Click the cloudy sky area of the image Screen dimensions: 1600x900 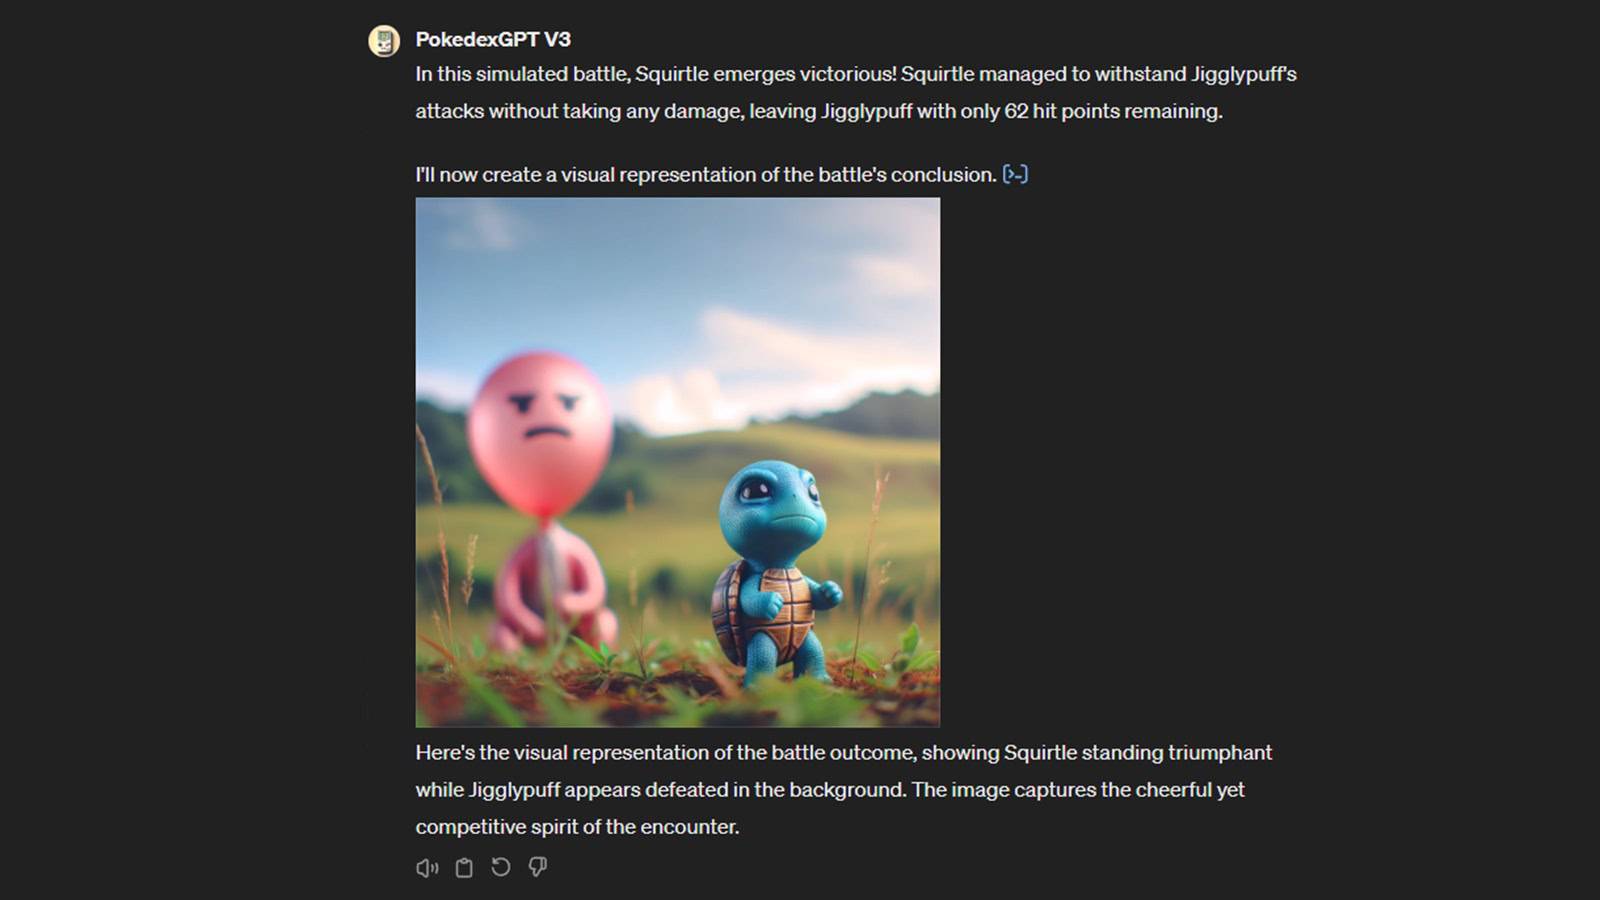click(678, 290)
